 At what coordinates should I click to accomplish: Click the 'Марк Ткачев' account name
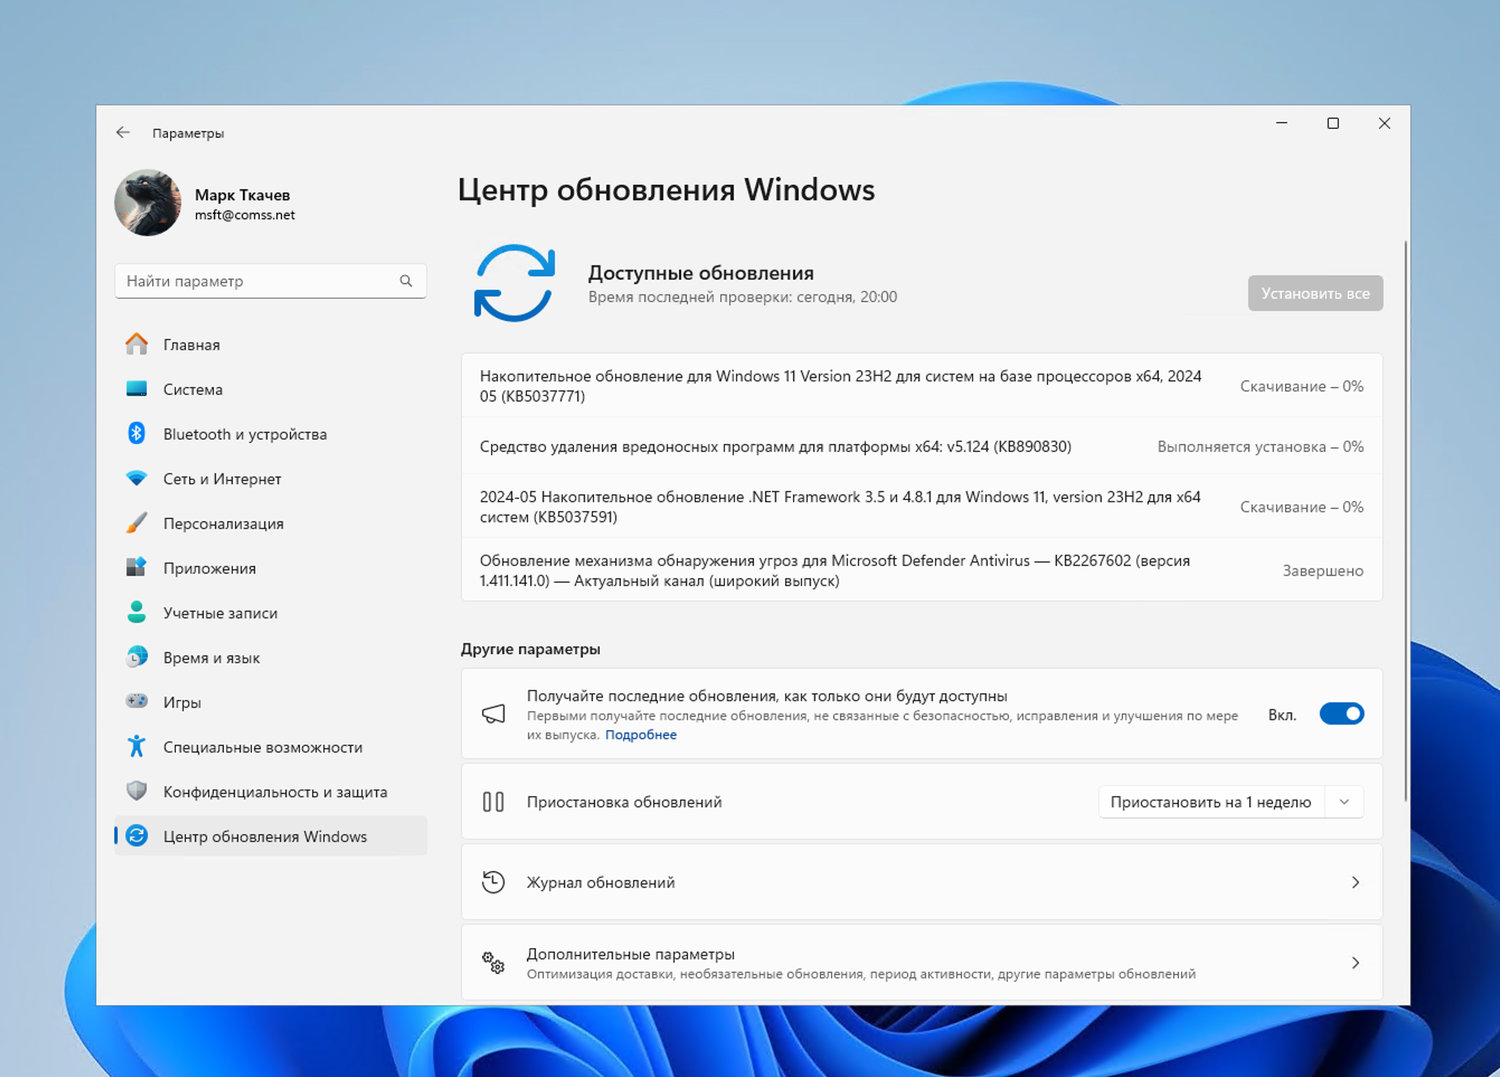tap(242, 195)
